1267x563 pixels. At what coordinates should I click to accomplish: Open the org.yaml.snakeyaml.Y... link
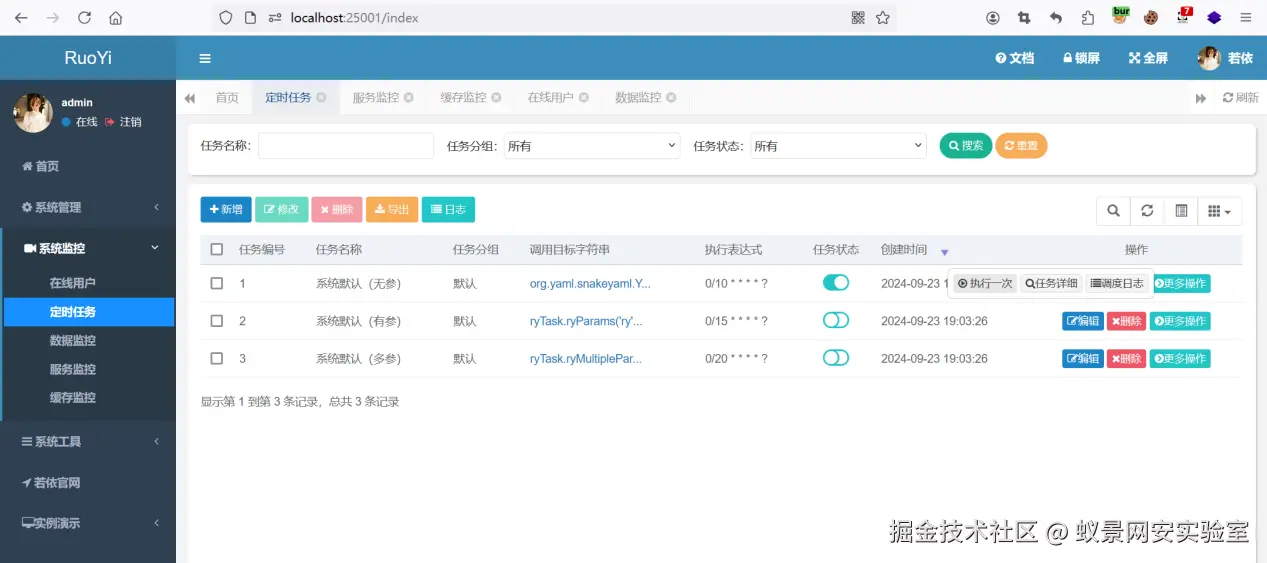tap(590, 284)
